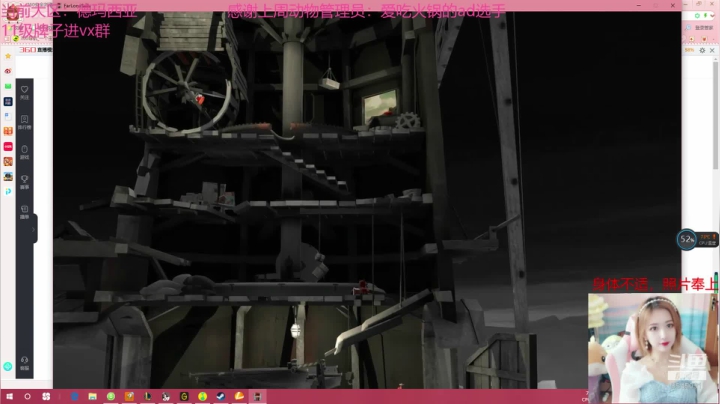
Task: Open the white document icon in browser sidebar
Action: point(8,116)
